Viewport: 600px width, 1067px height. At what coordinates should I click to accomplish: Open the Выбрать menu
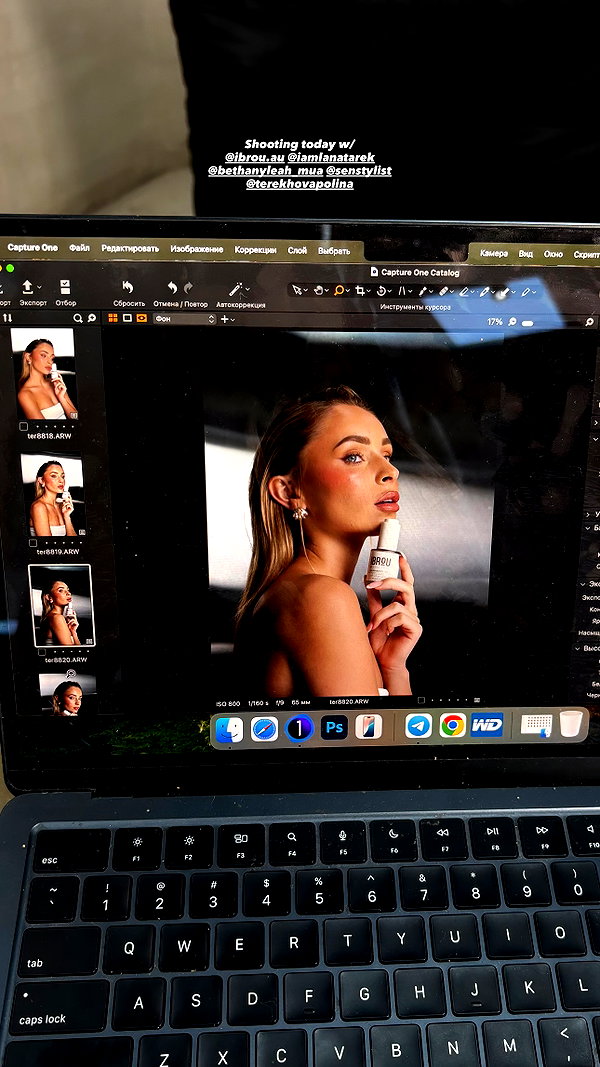pyautogui.click(x=334, y=250)
